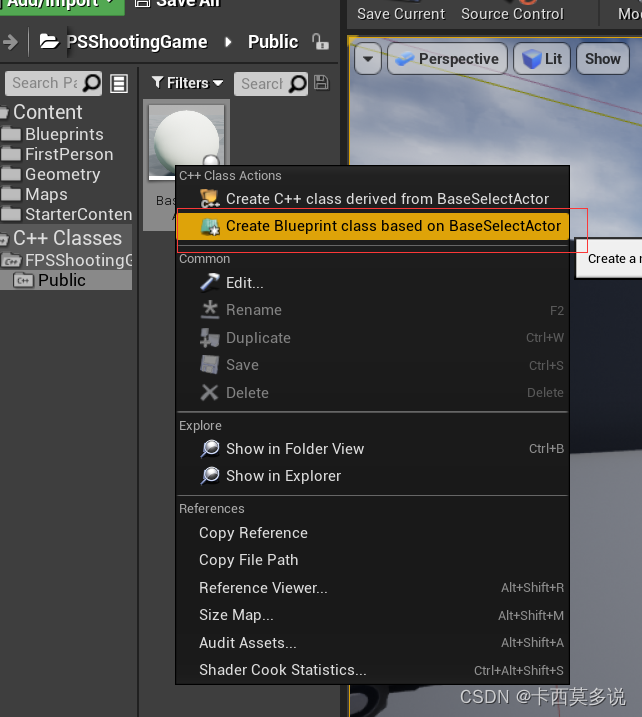Click Save Current in the toolbar
The height and width of the screenshot is (717, 642).
point(401,14)
